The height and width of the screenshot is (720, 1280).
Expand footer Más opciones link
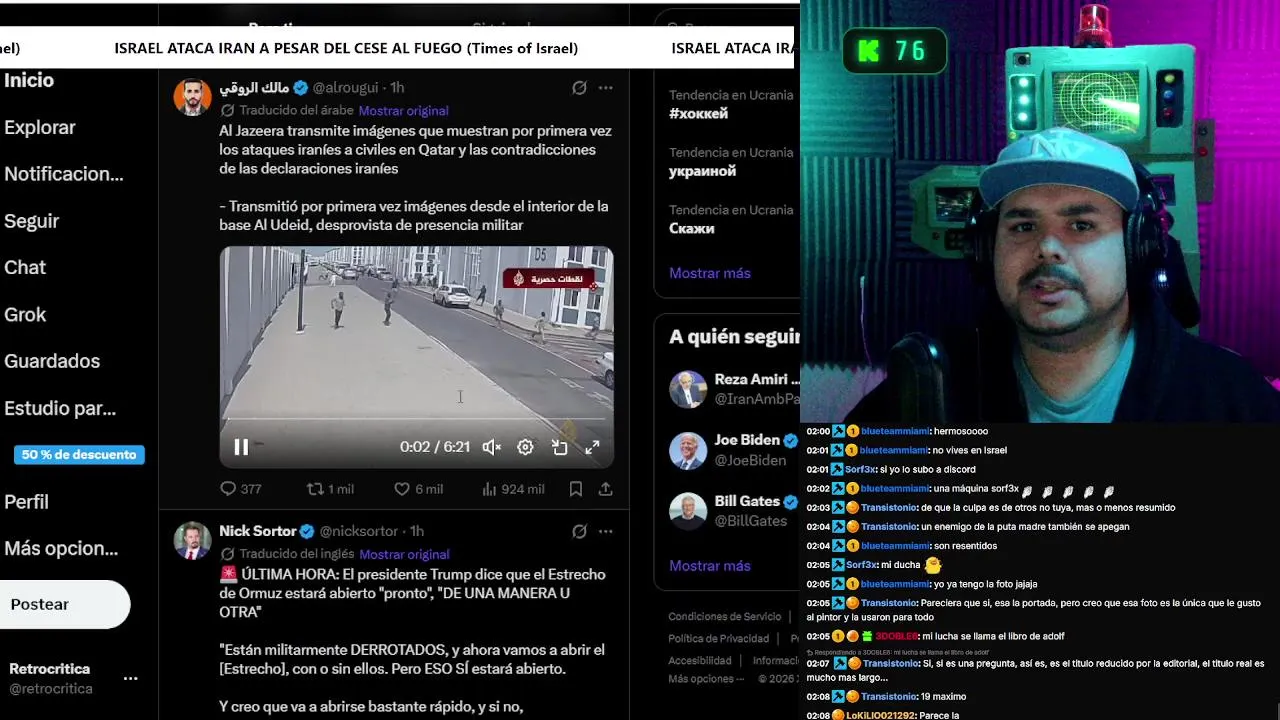pyautogui.click(x=705, y=679)
